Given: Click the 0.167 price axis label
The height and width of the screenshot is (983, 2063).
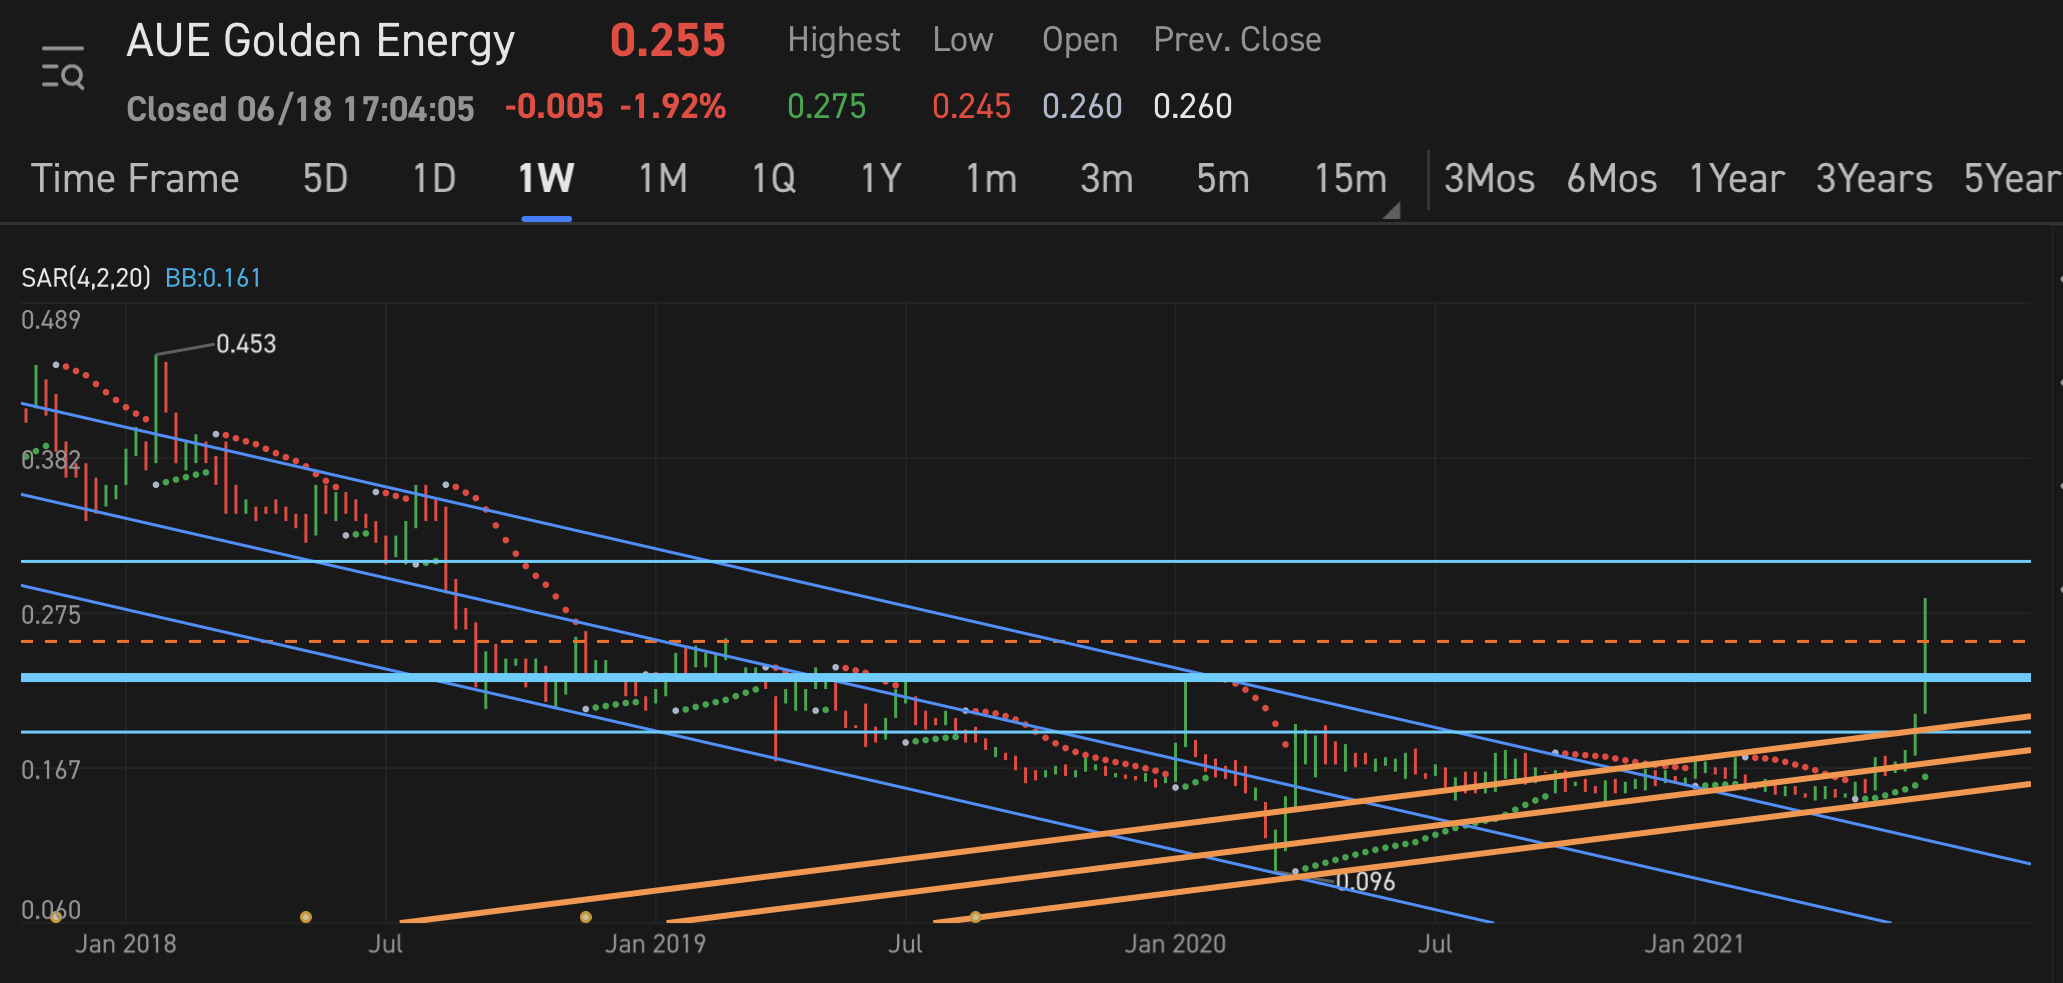Looking at the screenshot, I should (51, 770).
